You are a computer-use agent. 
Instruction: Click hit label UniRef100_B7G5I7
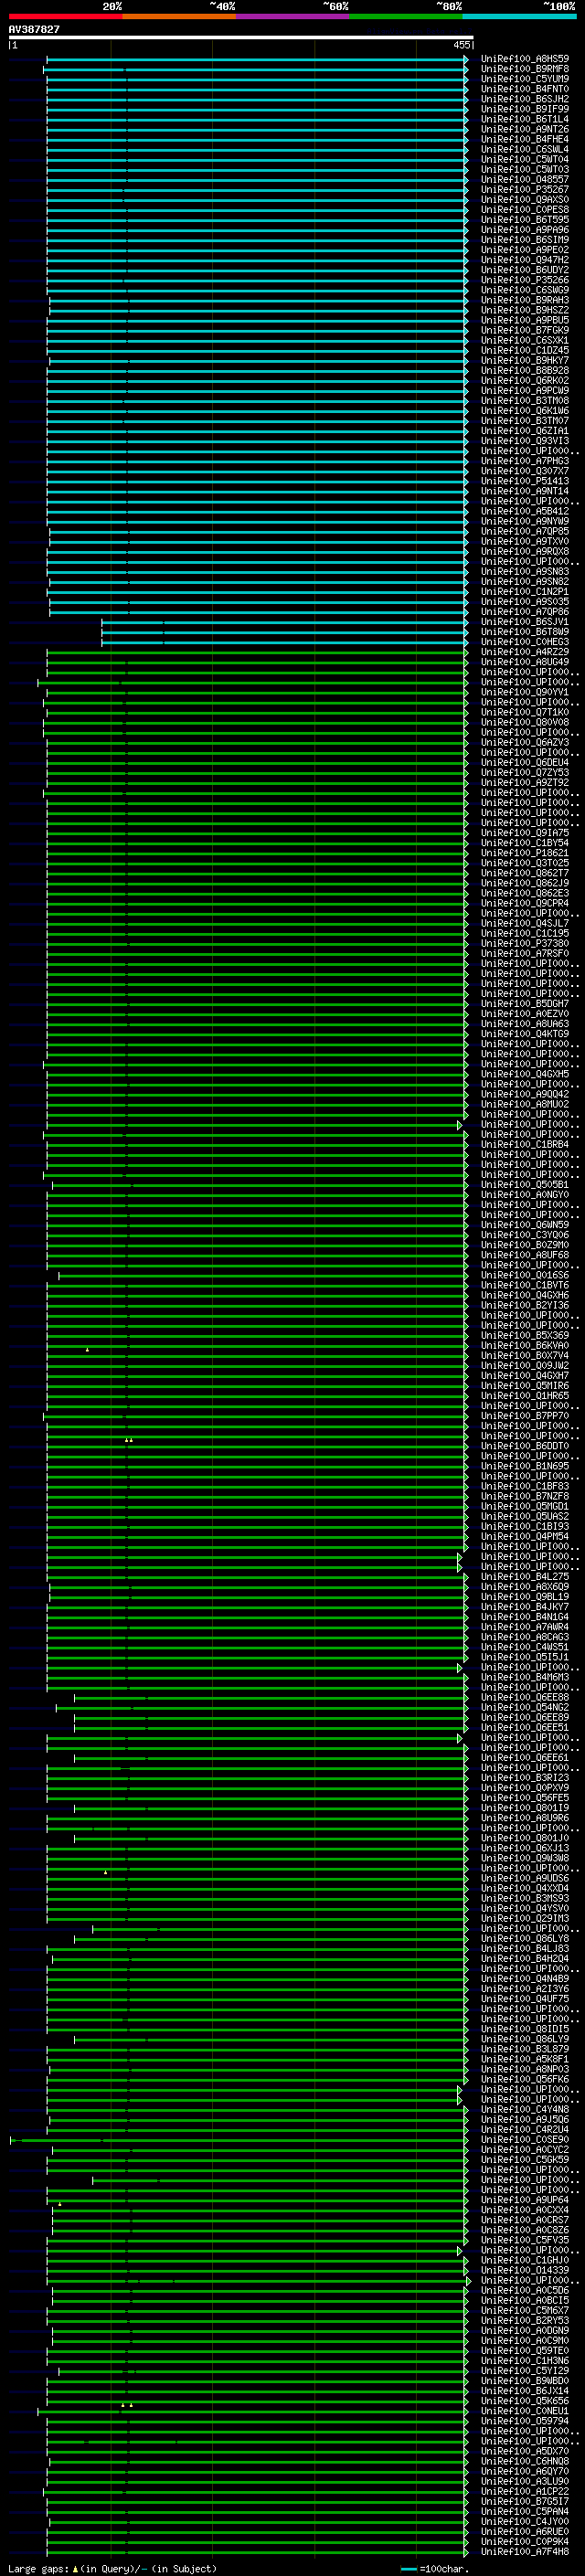click(525, 2501)
